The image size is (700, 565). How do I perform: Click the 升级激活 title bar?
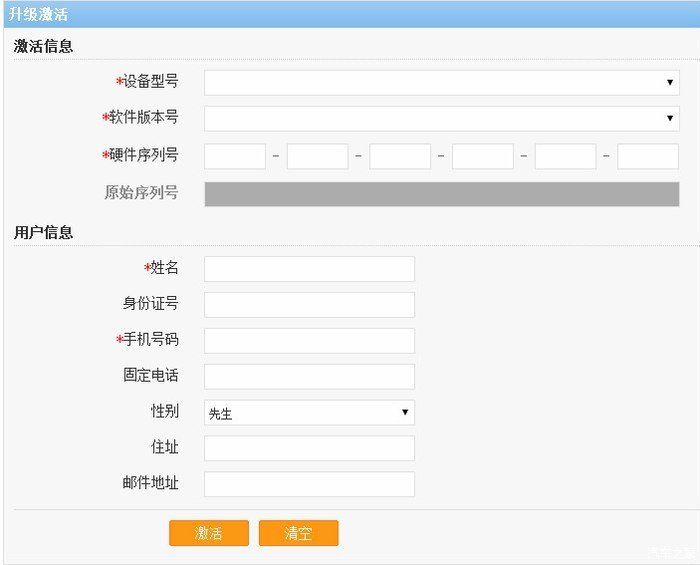[350, 14]
